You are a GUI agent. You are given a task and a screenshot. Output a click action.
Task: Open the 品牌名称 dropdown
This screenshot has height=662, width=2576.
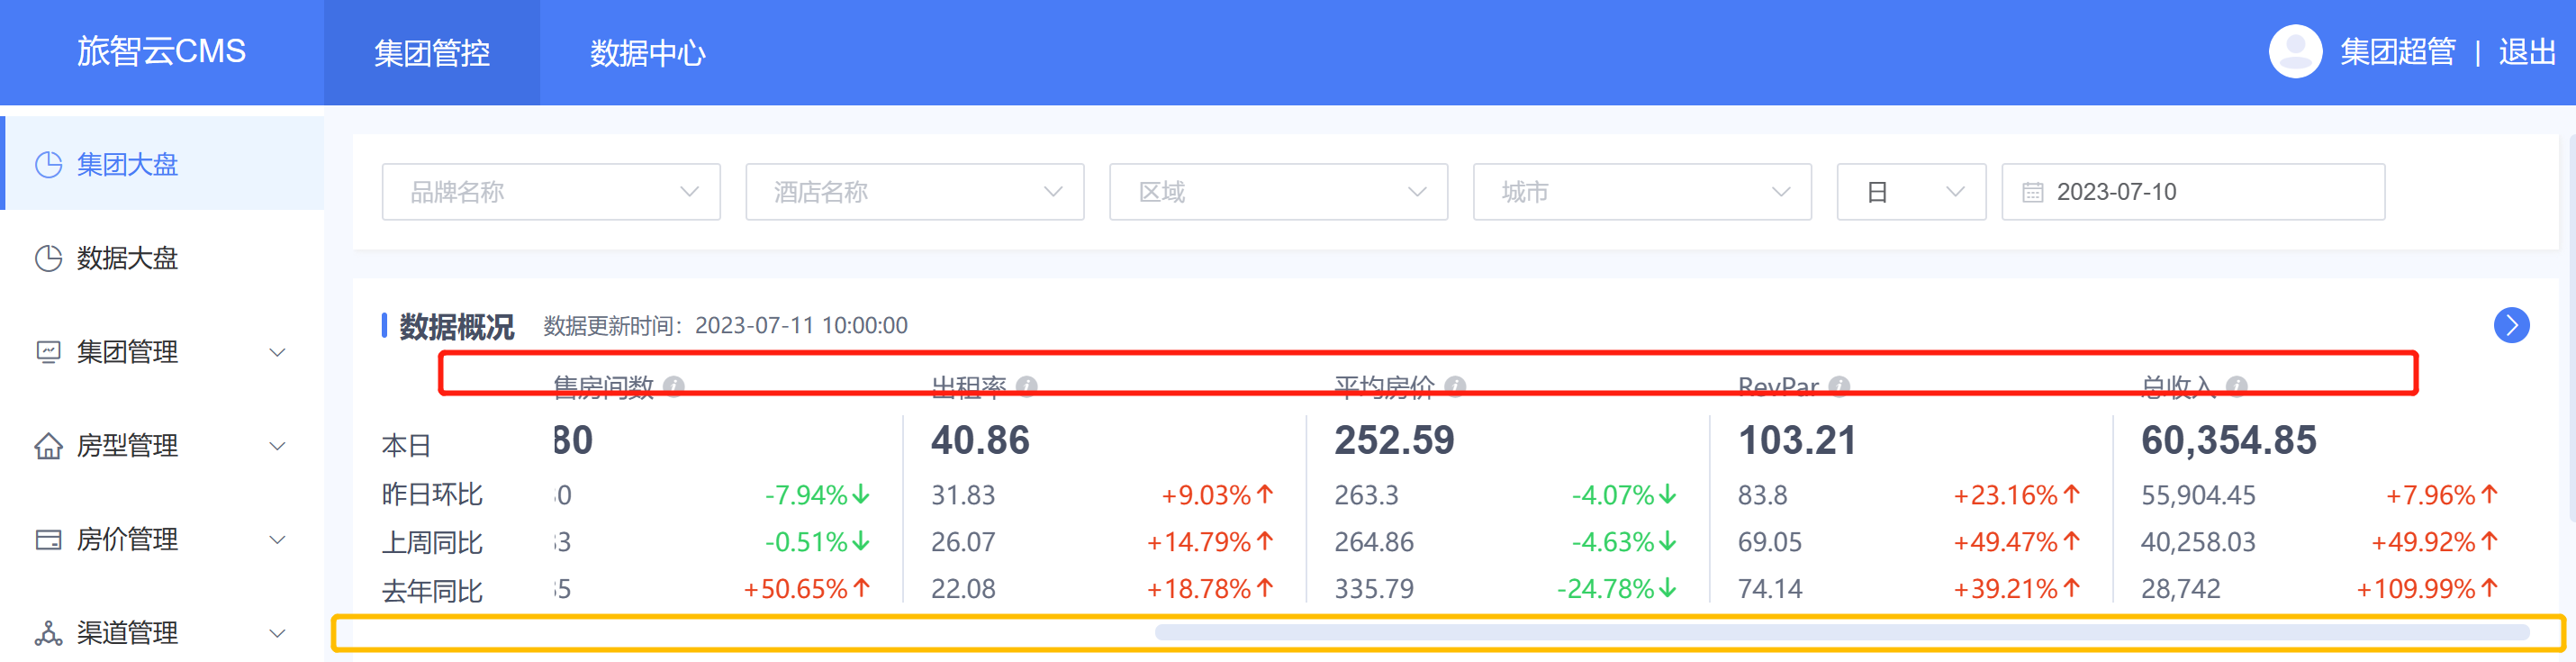point(551,191)
